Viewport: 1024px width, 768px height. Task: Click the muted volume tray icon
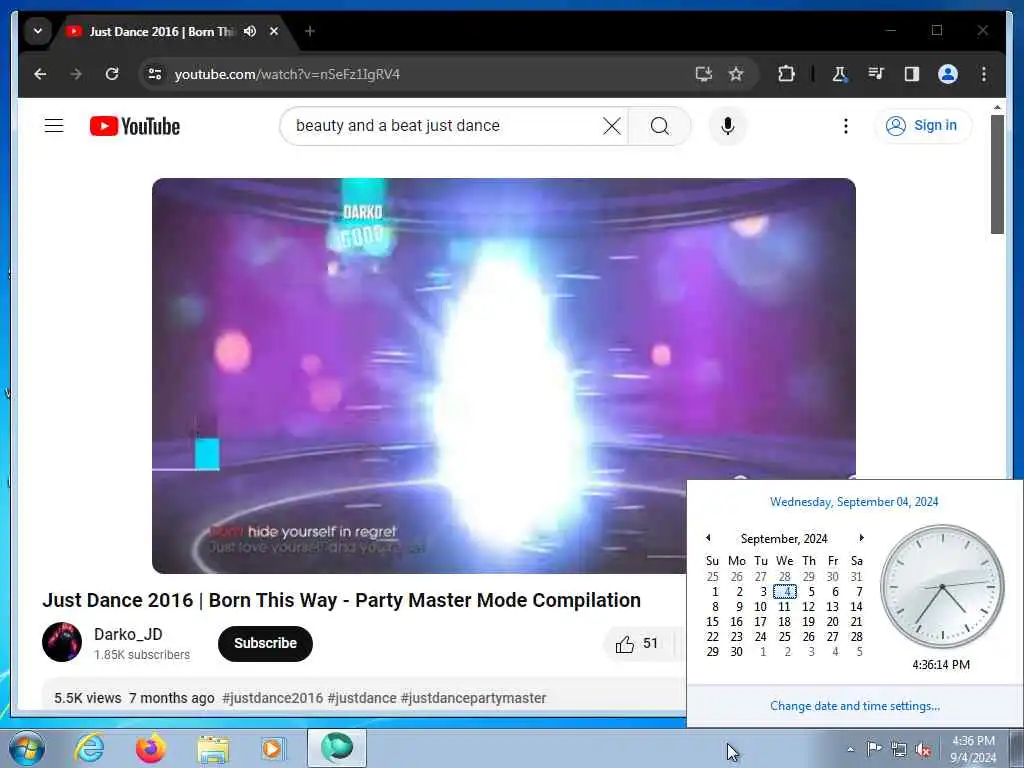pos(923,749)
